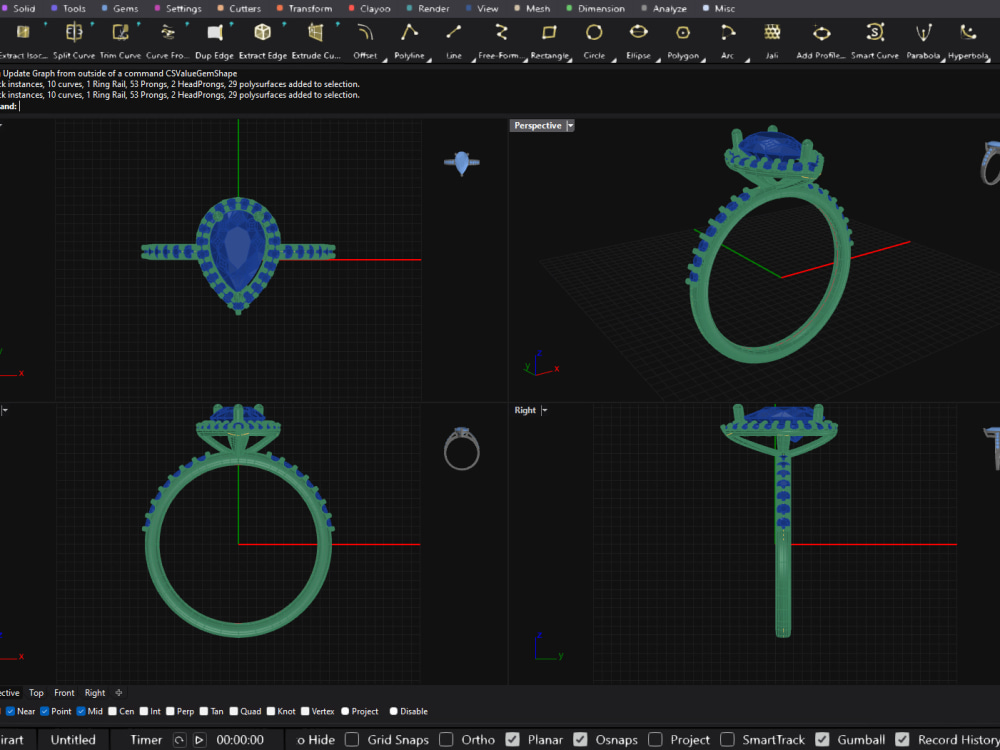Select the Dup Edge tool
The height and width of the screenshot is (750, 1000).
(x=215, y=40)
